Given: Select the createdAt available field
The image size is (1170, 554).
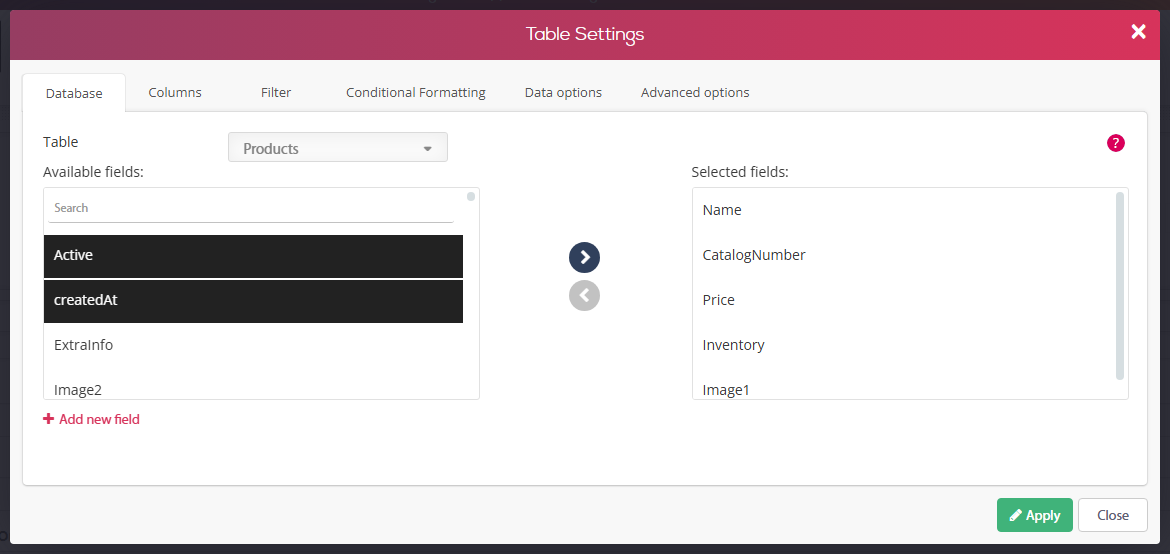Looking at the screenshot, I should [254, 302].
